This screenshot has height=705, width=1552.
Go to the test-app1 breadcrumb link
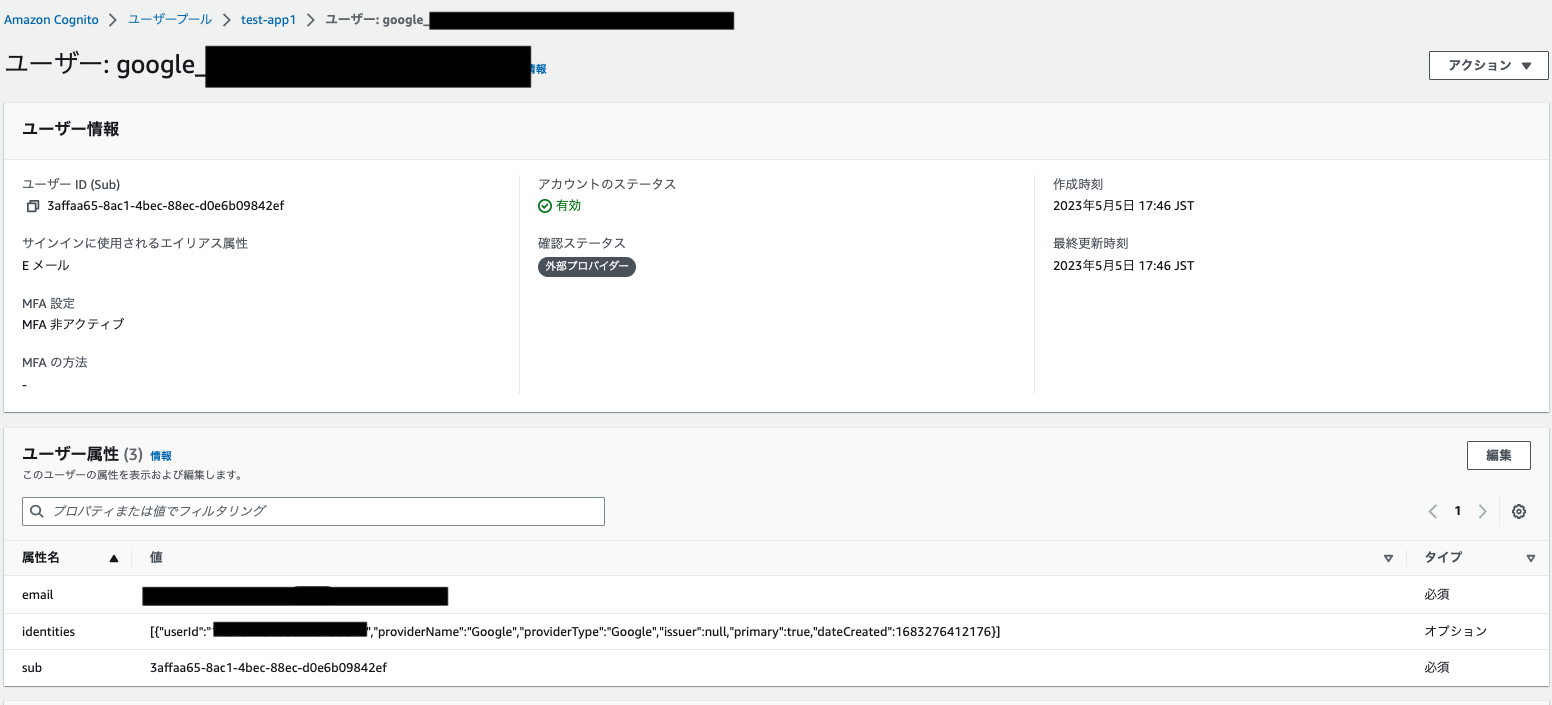pyautogui.click(x=269, y=20)
